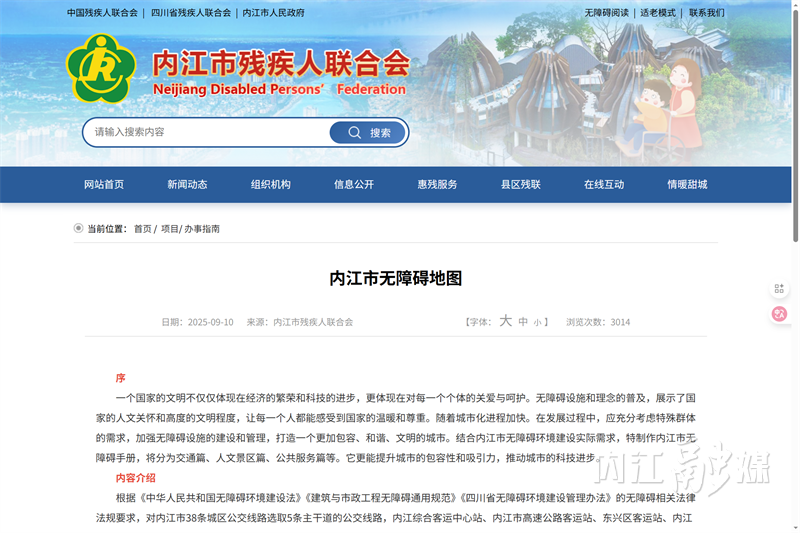Click the Disabled Persons' Federation logo emblem

click(100, 68)
